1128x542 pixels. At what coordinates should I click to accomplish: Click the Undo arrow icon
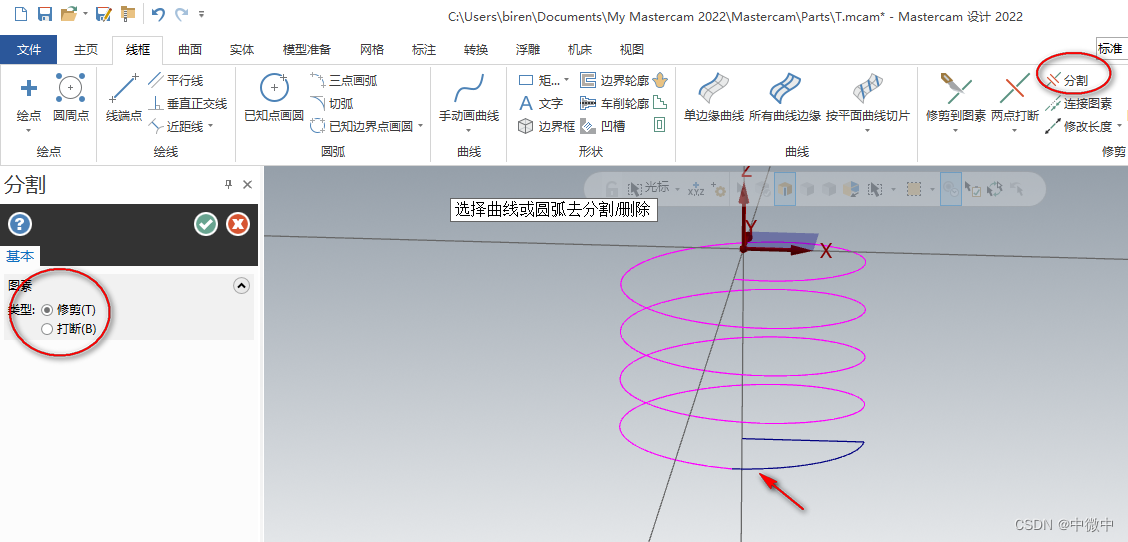(x=158, y=14)
